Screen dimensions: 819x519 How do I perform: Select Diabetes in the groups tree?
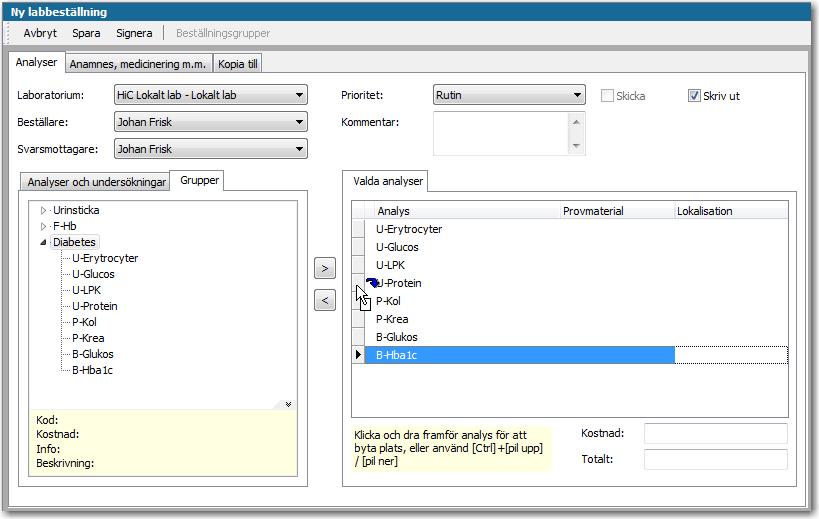click(x=74, y=242)
